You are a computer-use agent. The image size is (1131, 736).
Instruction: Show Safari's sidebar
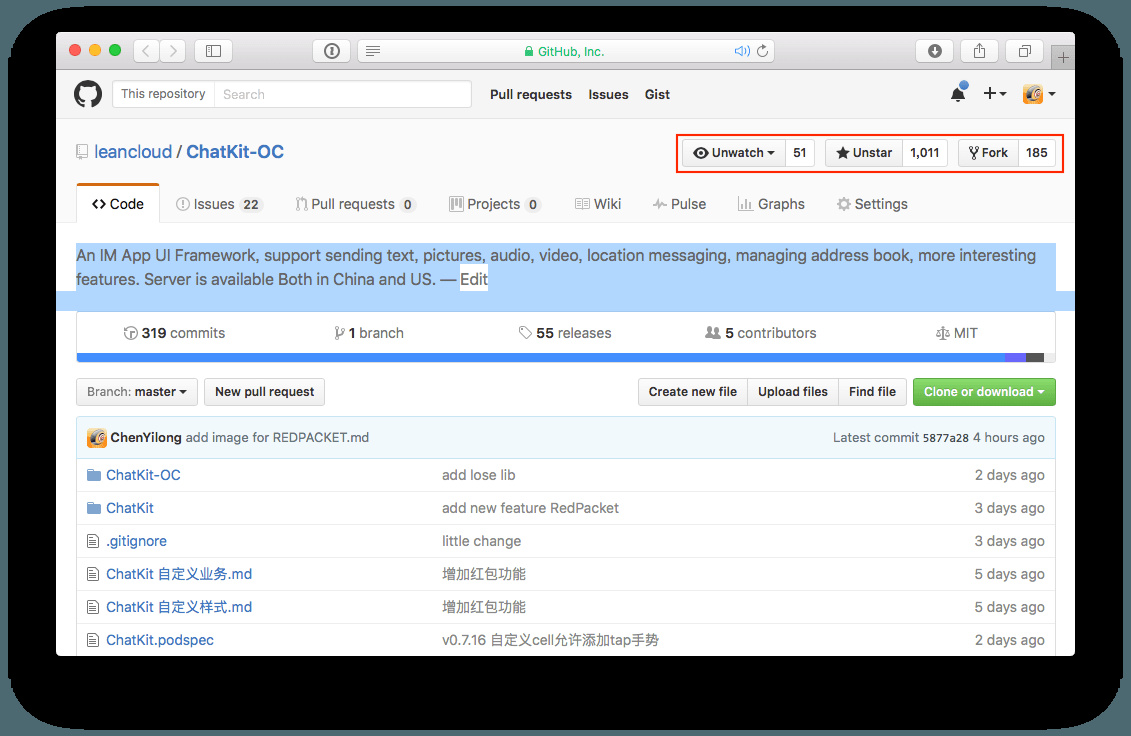[214, 51]
